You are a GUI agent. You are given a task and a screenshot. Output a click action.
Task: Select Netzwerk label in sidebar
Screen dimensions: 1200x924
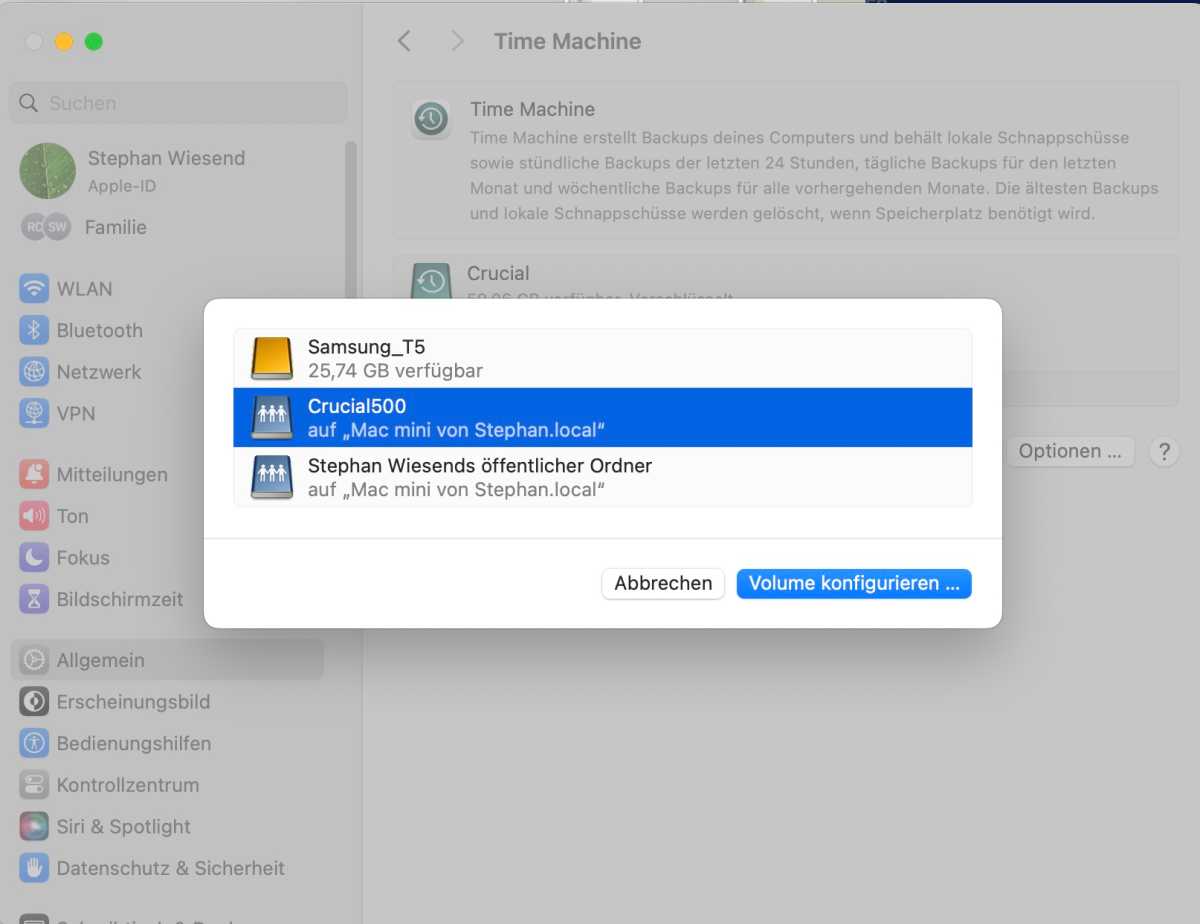coord(99,372)
